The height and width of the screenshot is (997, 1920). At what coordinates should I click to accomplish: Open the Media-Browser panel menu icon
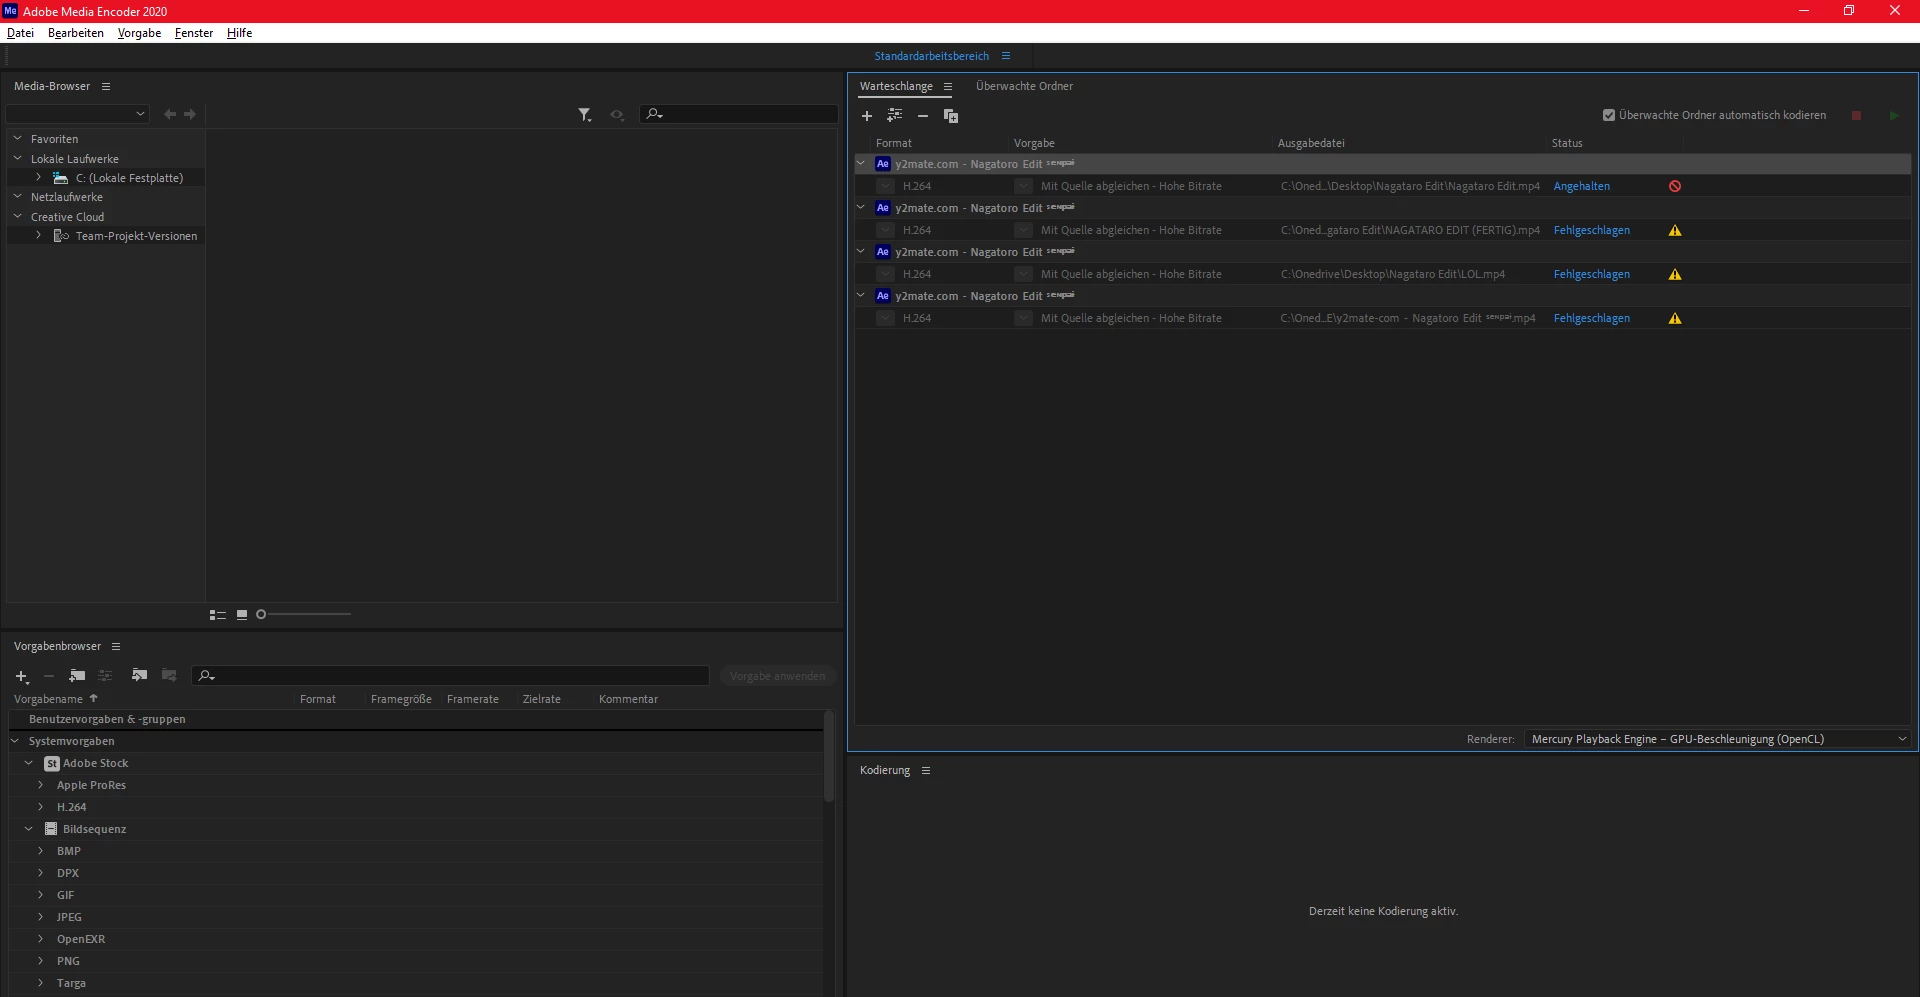106,87
